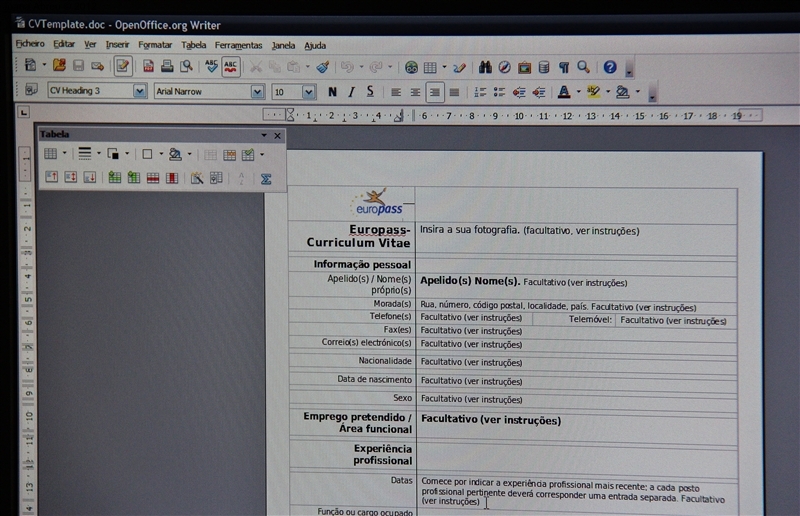Open the Ficheiro menu

30,44
